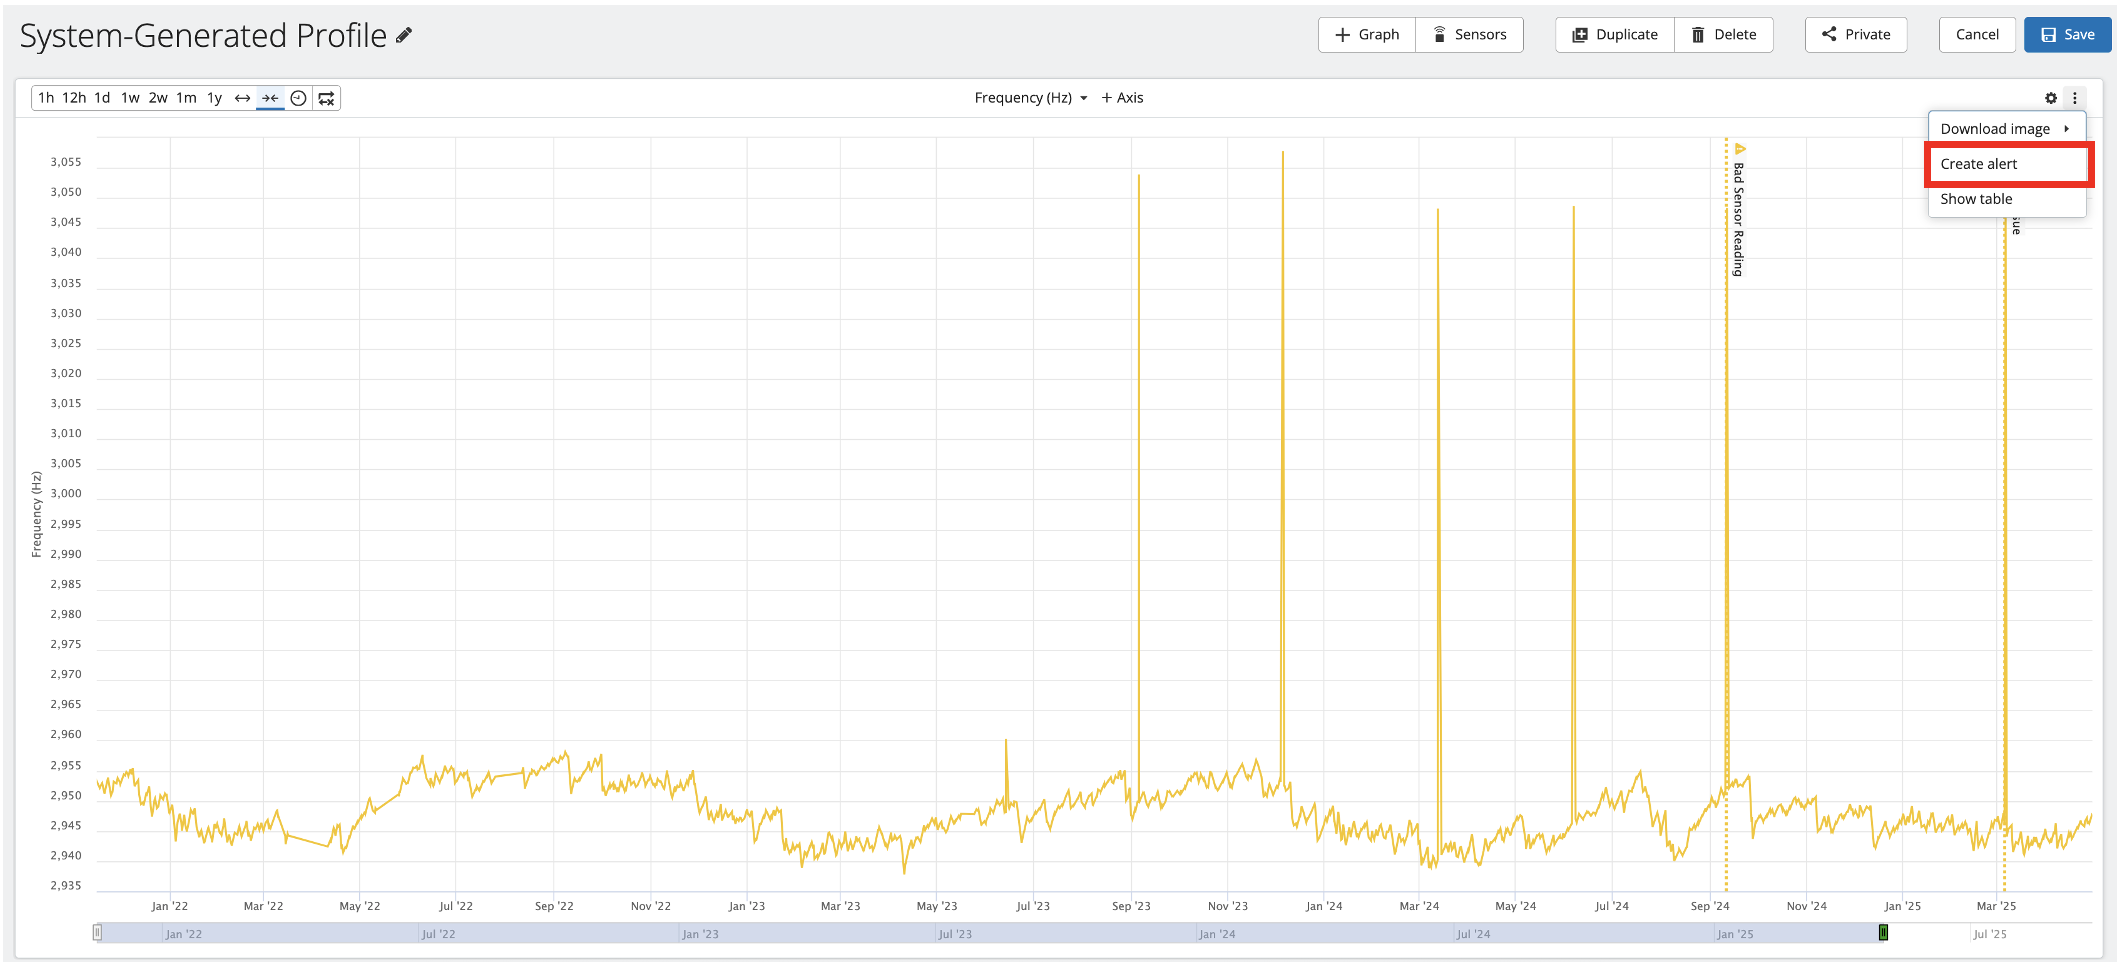Select Show table in the menu
Screen dimensions: 2118x962
pyautogui.click(x=2006, y=199)
